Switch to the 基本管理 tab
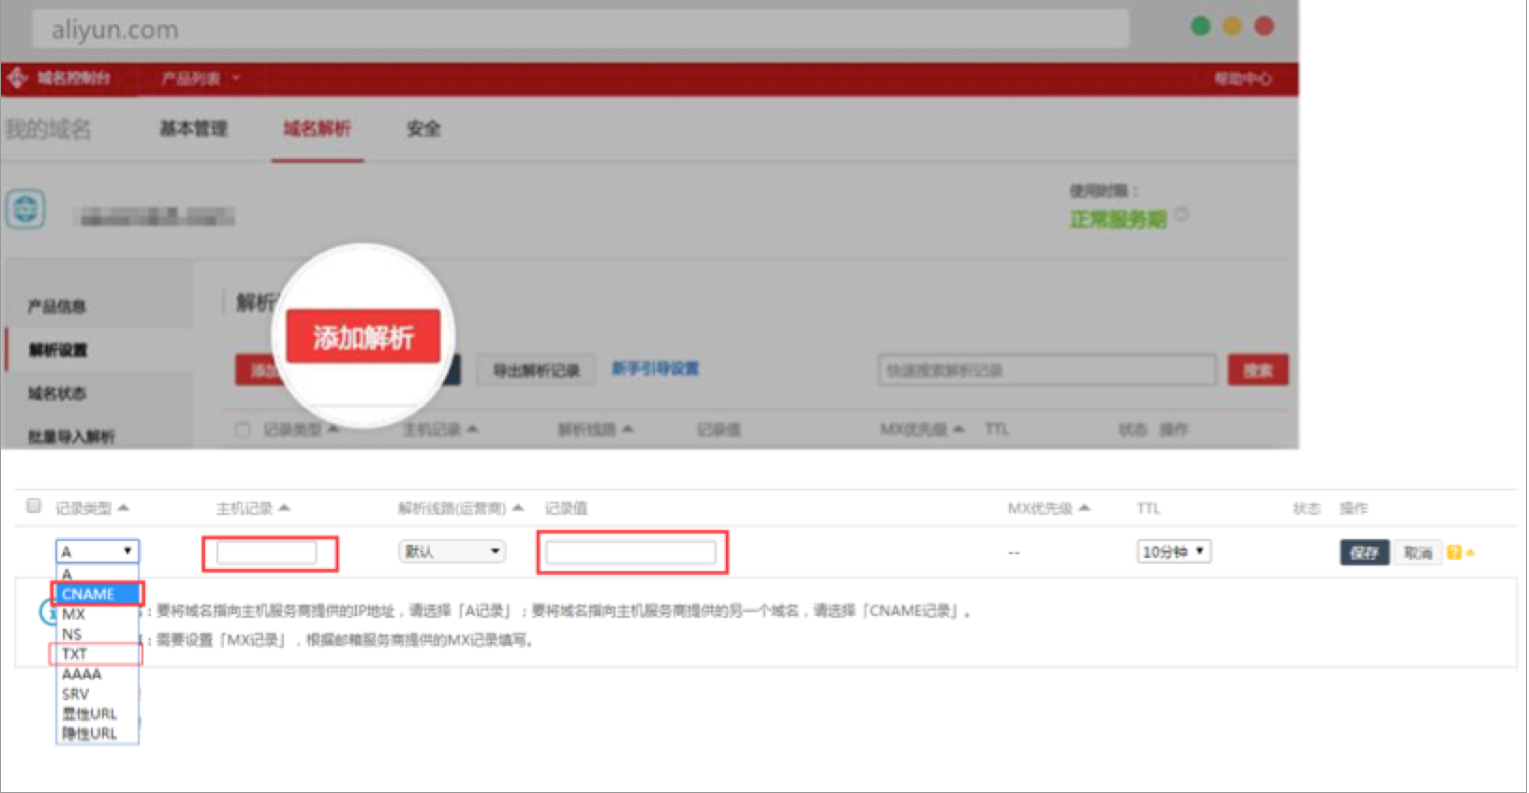 (x=194, y=128)
